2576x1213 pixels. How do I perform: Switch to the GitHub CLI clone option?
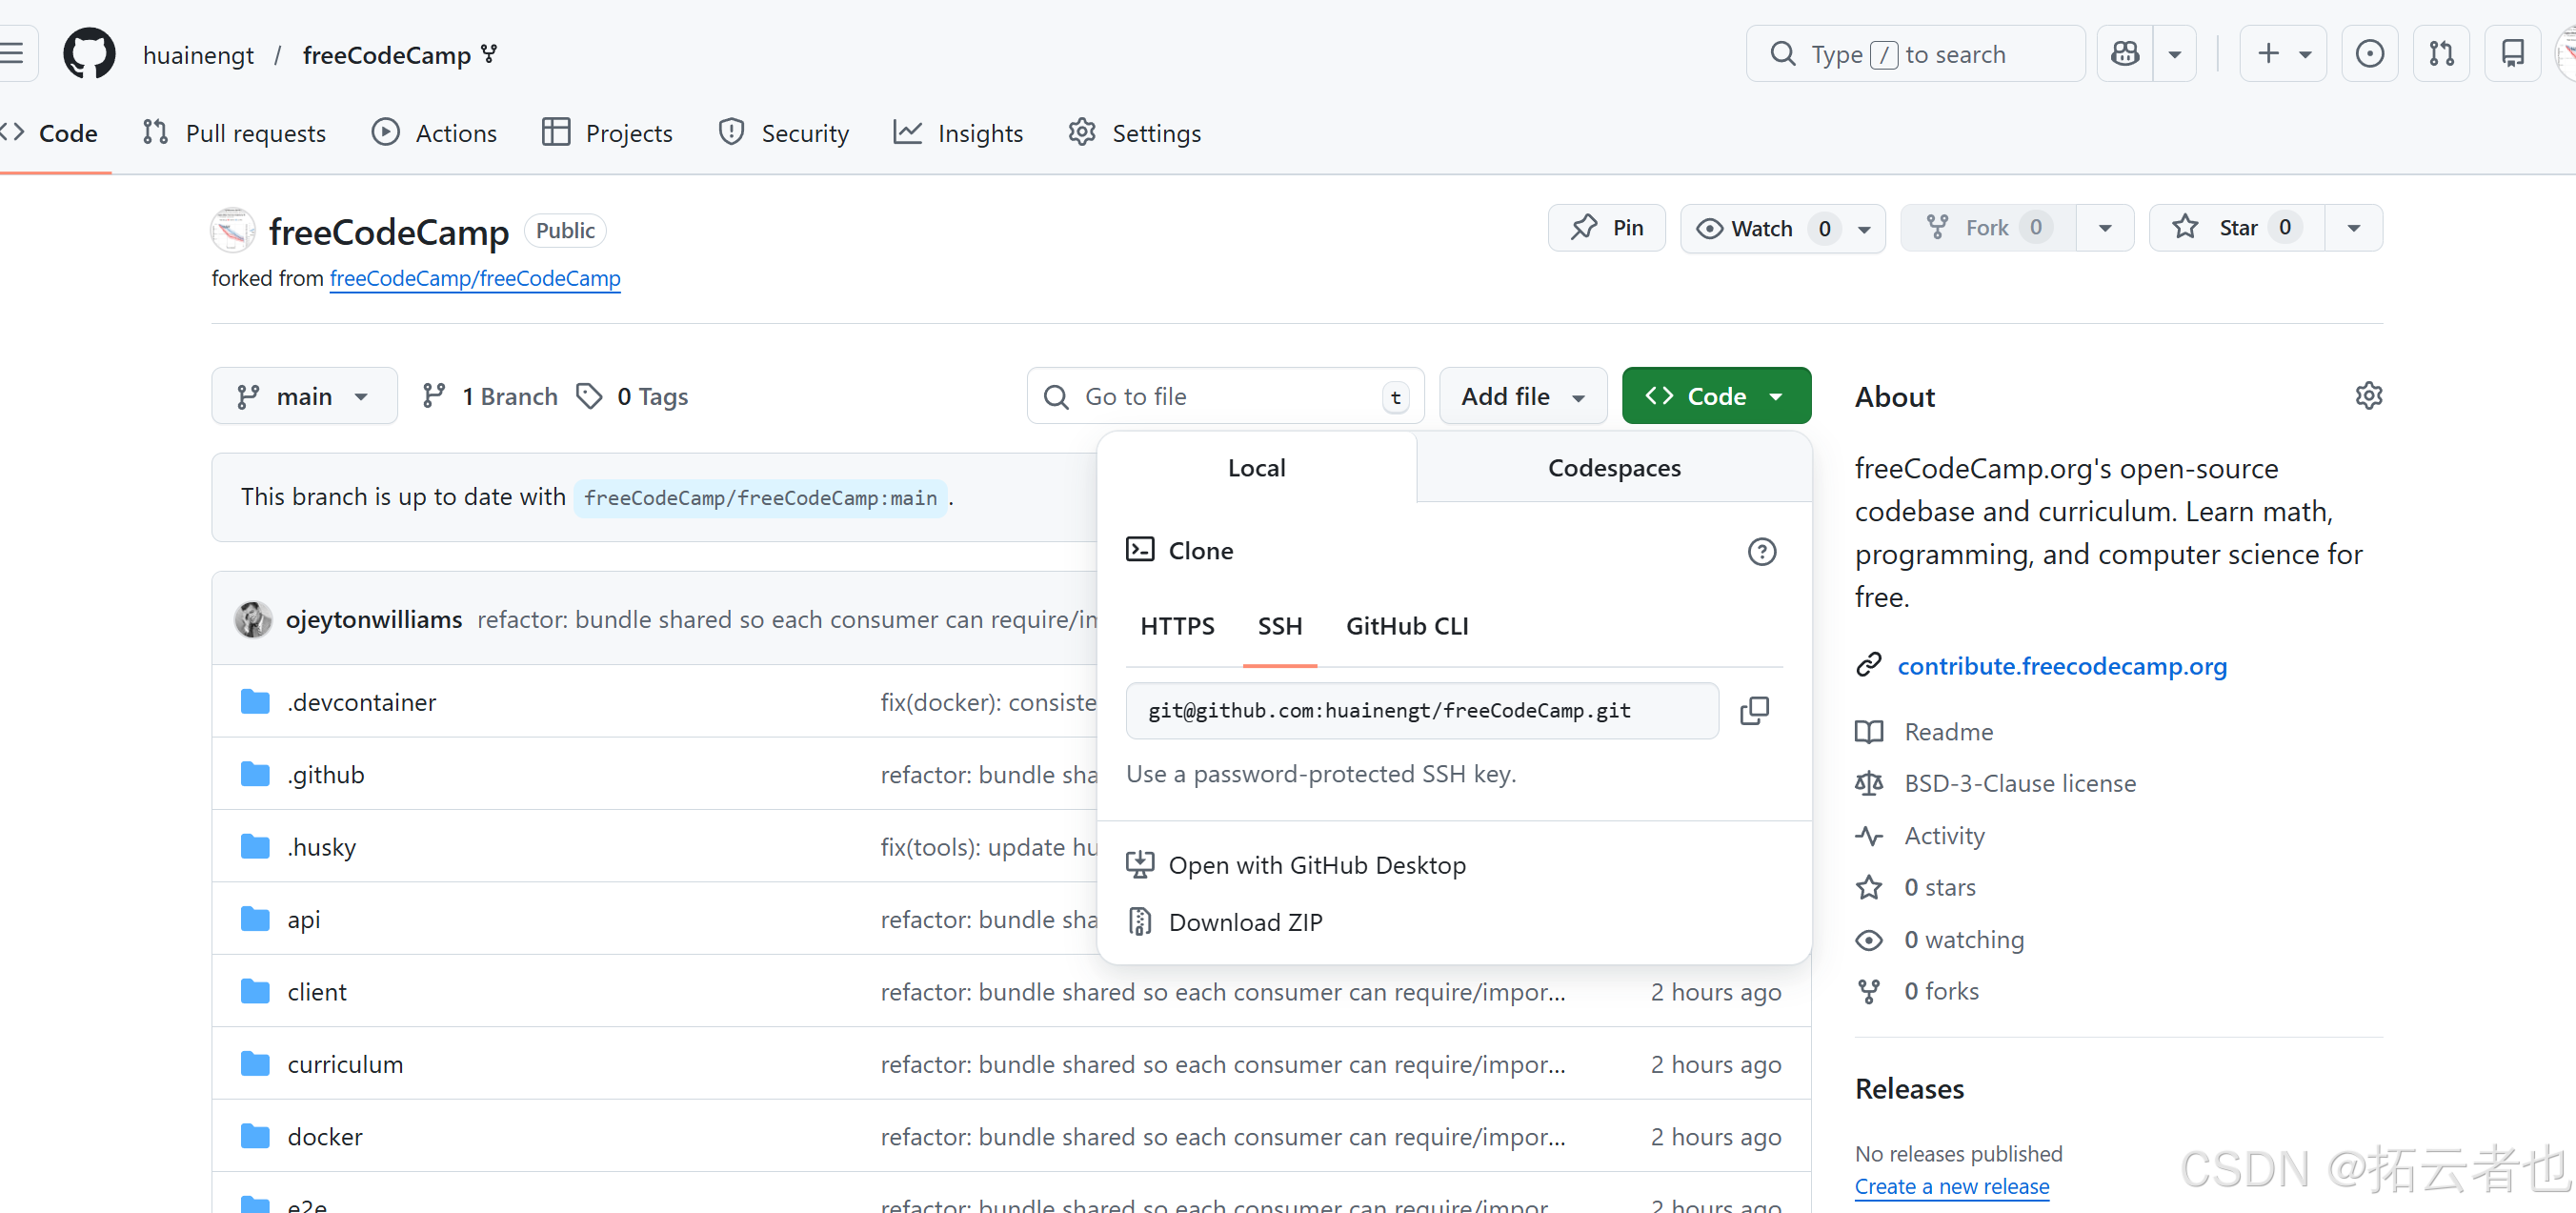click(1406, 626)
